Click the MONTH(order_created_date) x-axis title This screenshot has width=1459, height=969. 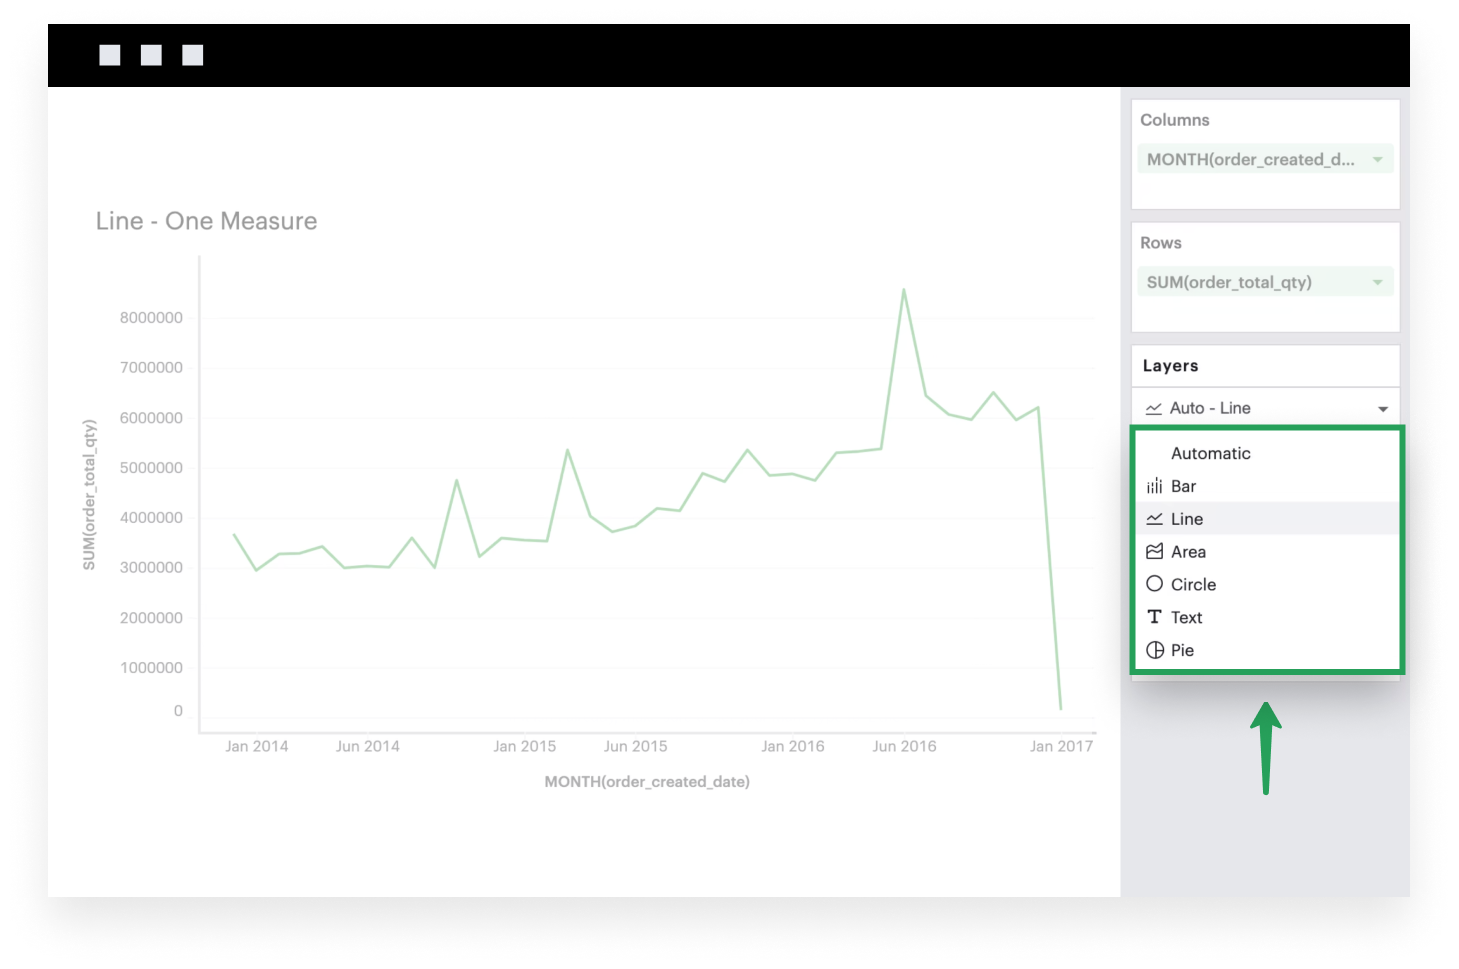point(647,782)
